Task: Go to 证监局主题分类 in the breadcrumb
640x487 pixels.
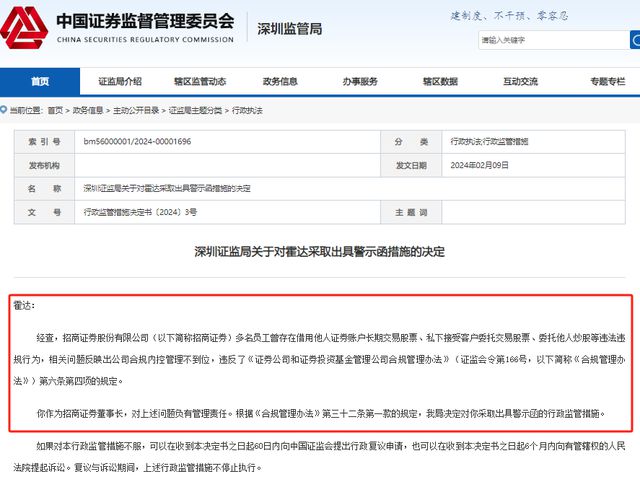Action: tap(196, 110)
